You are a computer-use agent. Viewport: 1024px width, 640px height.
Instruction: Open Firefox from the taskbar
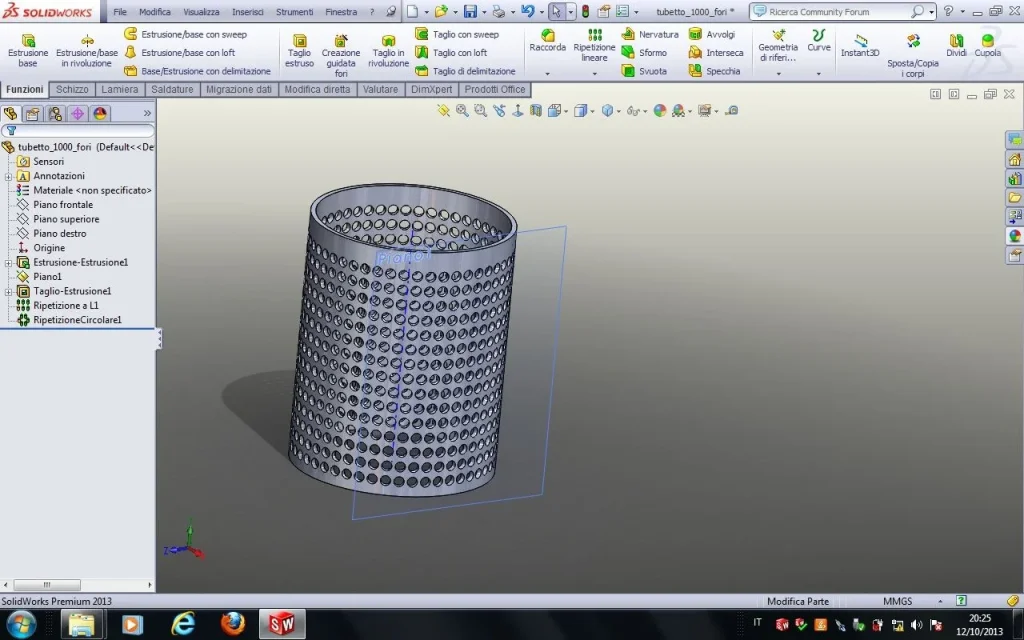[232, 624]
